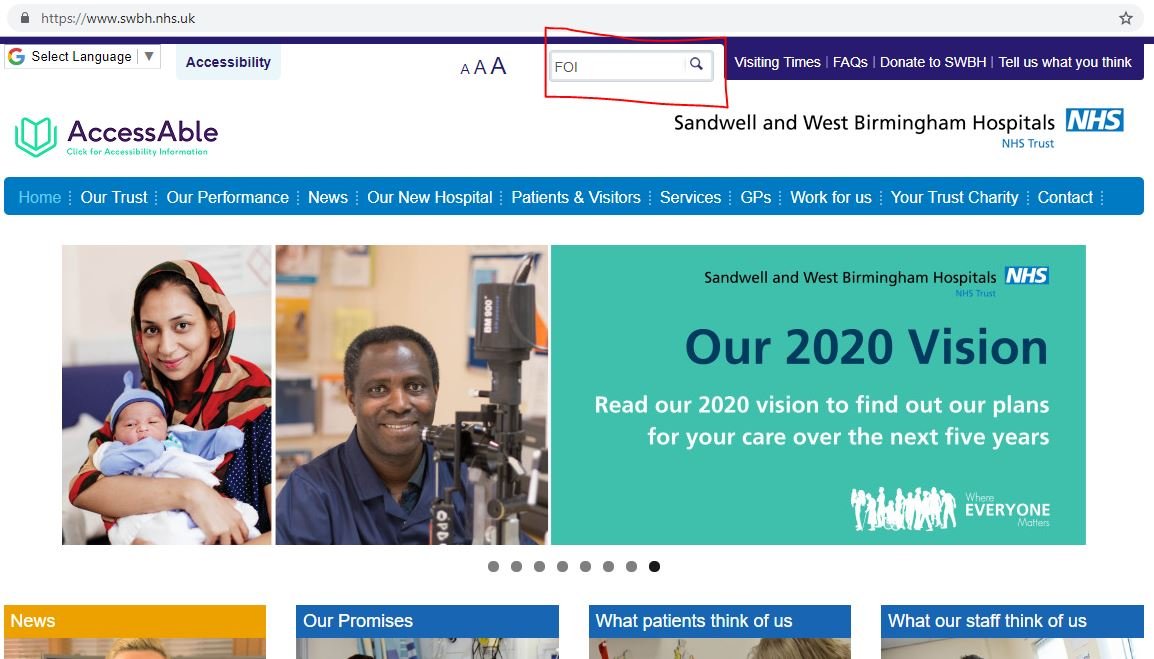Viewport: 1154px width, 659px height.
Task: Select smallest text size A
Action: pos(464,69)
